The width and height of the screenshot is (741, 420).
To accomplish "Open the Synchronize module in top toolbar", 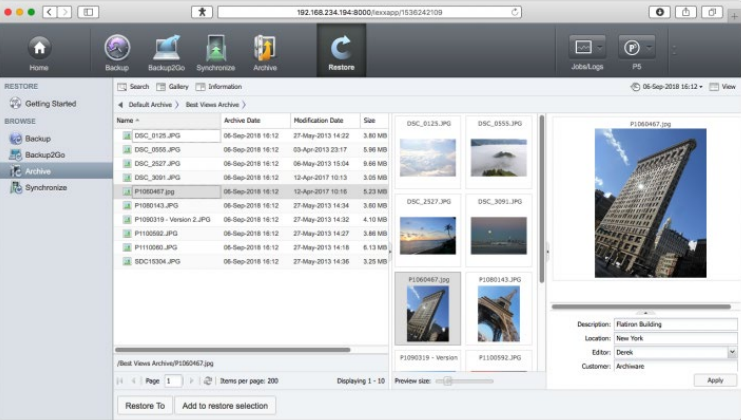I will pyautogui.click(x=216, y=49).
